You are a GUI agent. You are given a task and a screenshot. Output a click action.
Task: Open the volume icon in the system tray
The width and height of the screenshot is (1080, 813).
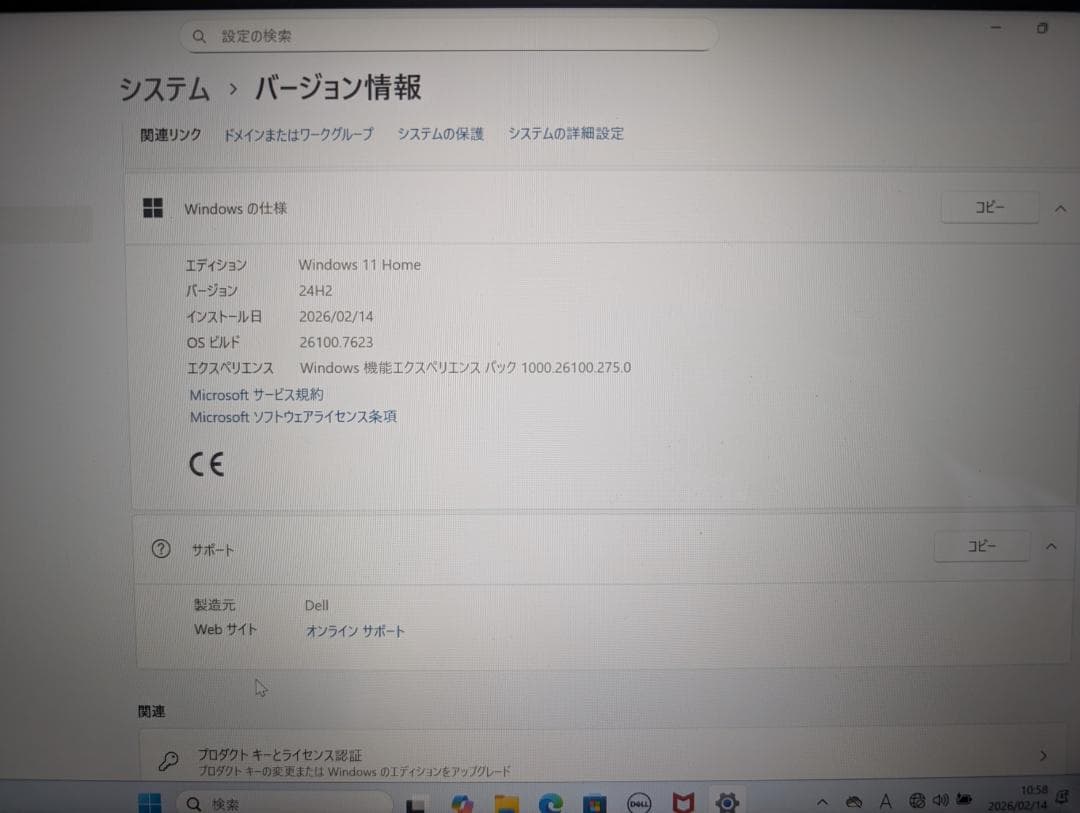click(x=940, y=800)
